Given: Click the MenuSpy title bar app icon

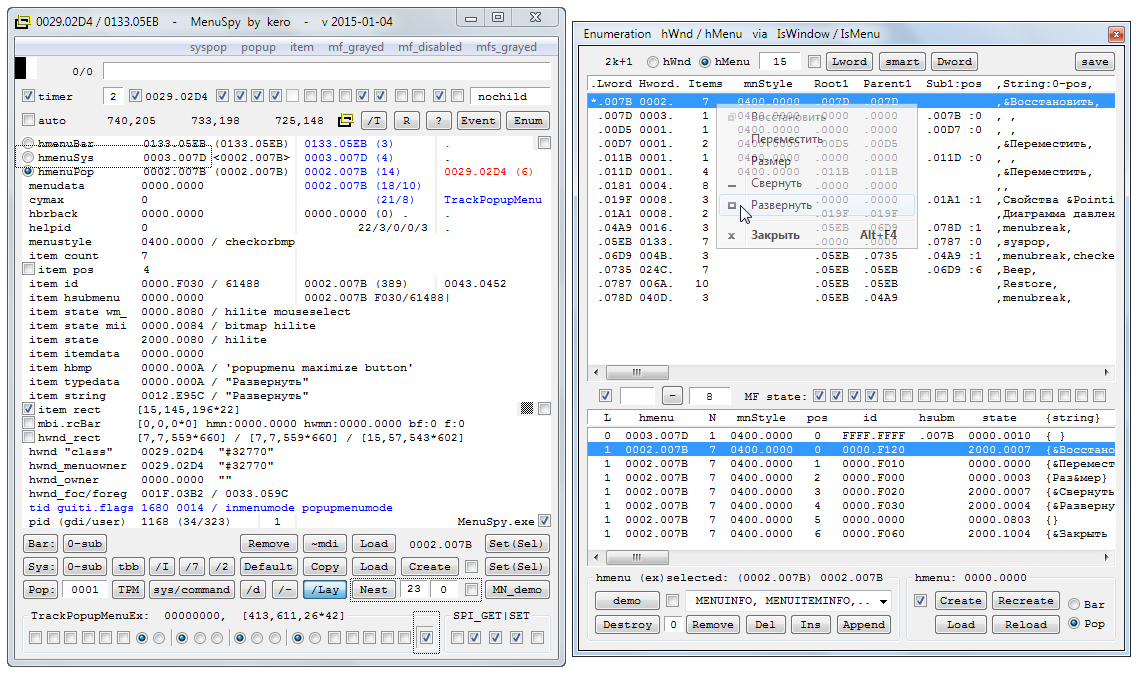Looking at the screenshot, I should click(24, 19).
